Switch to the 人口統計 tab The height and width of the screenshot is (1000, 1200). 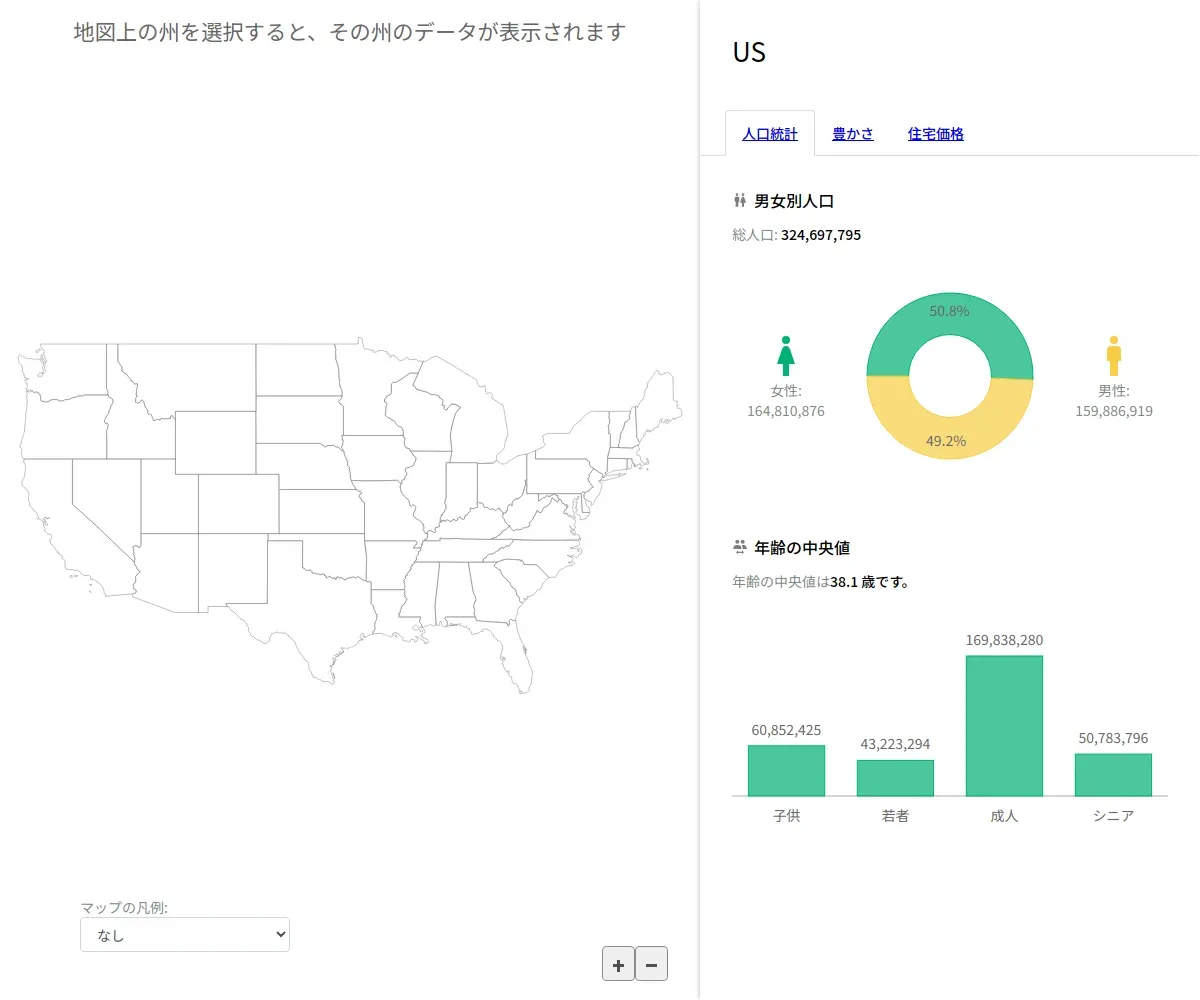click(770, 134)
